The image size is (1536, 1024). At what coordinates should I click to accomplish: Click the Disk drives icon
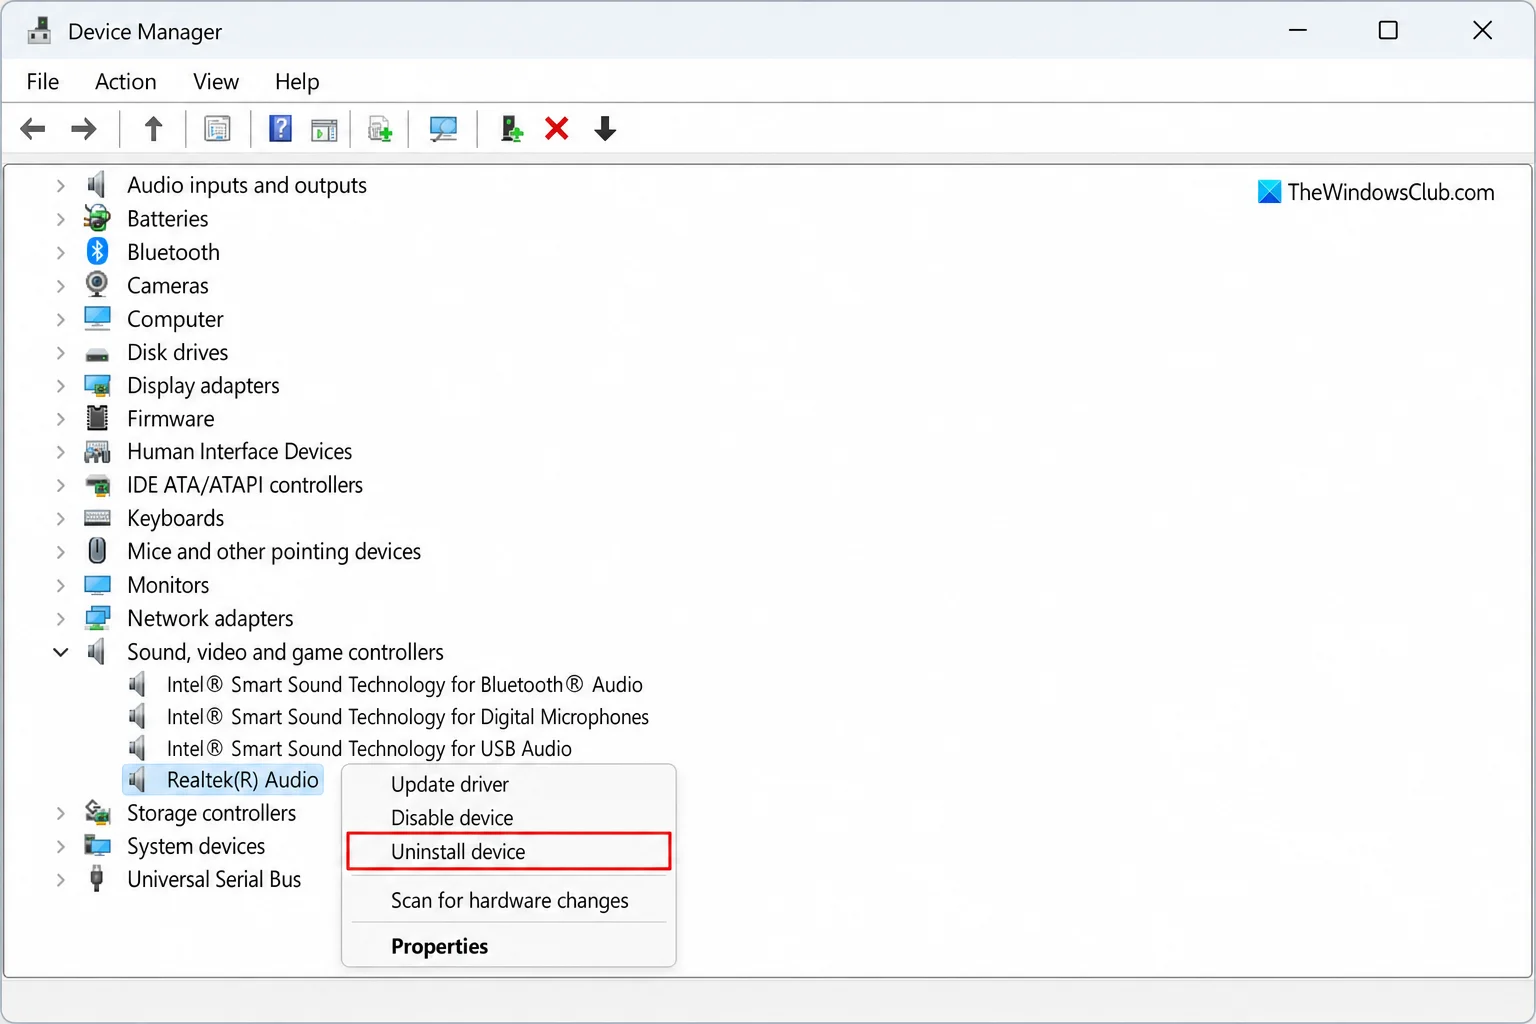(x=97, y=354)
